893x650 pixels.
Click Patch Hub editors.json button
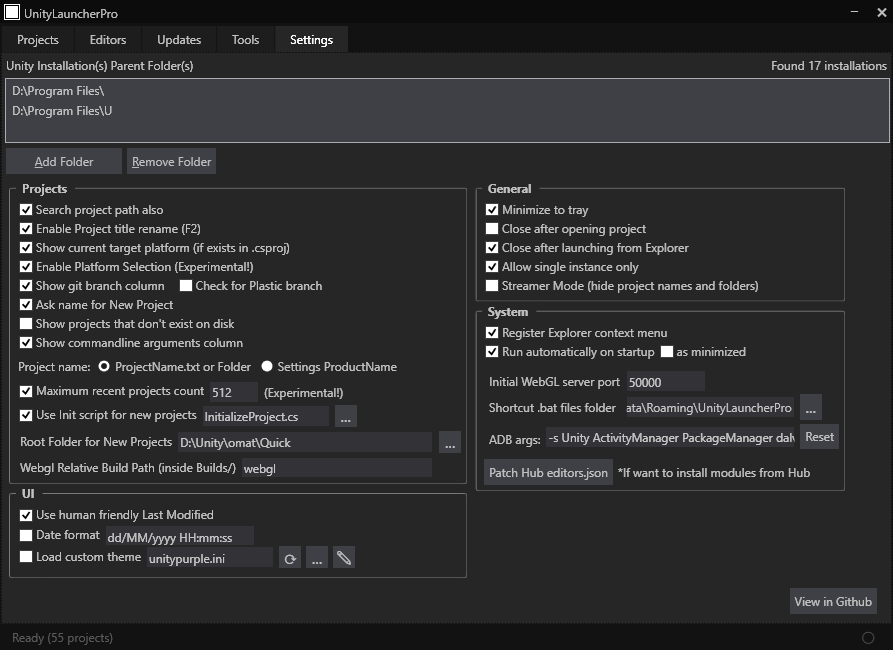548,473
